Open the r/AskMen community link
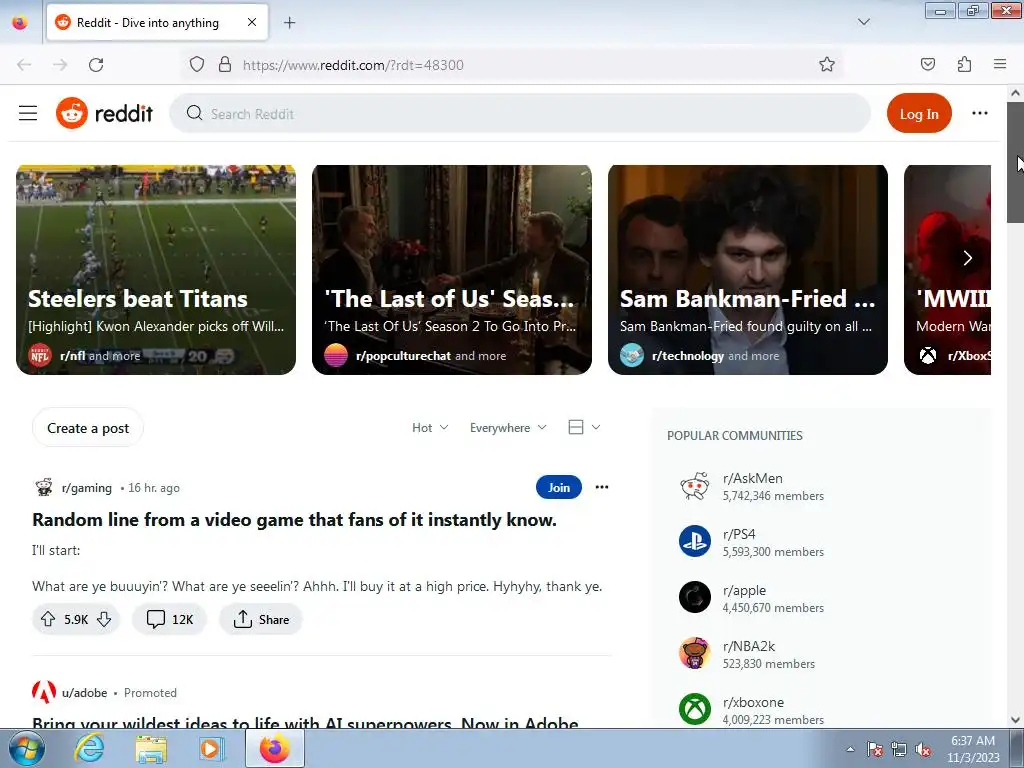 752,479
